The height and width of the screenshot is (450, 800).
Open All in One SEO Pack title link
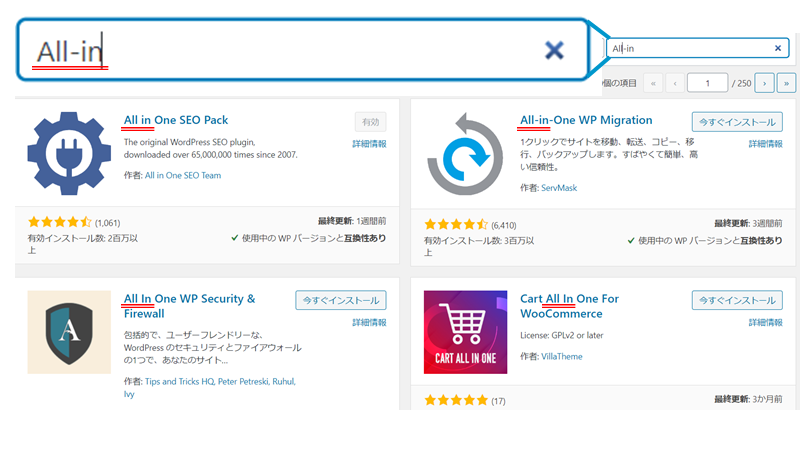176,120
